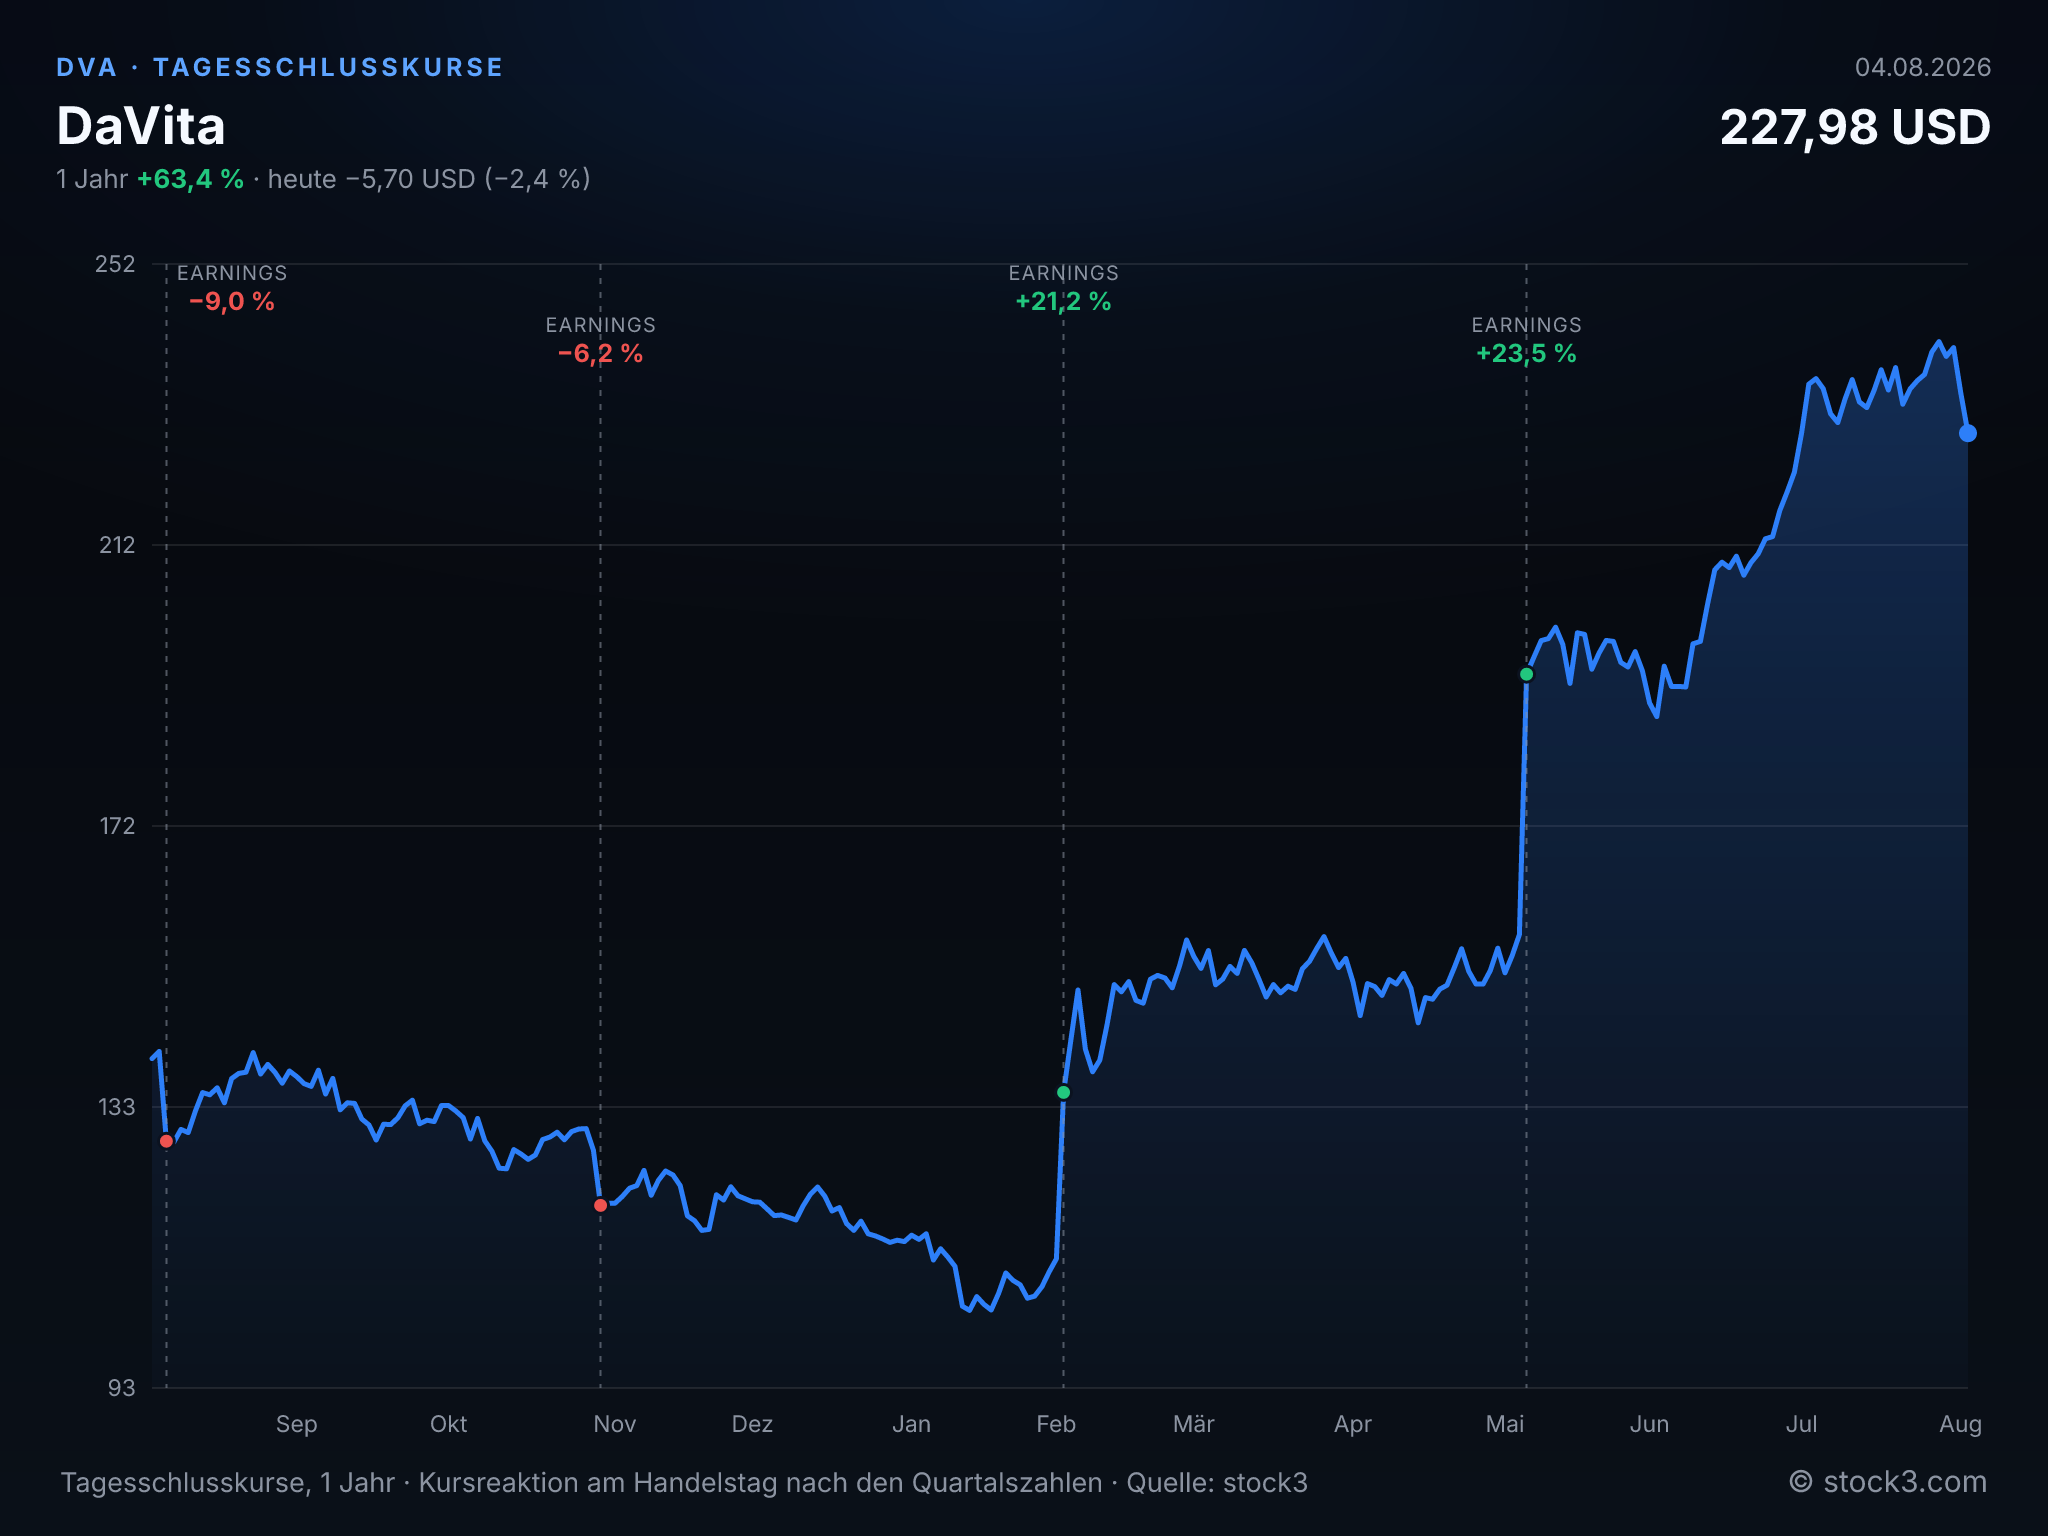Image resolution: width=2048 pixels, height=1536 pixels.
Task: Click the +63,4 % one-year performance
Action: [x=190, y=179]
